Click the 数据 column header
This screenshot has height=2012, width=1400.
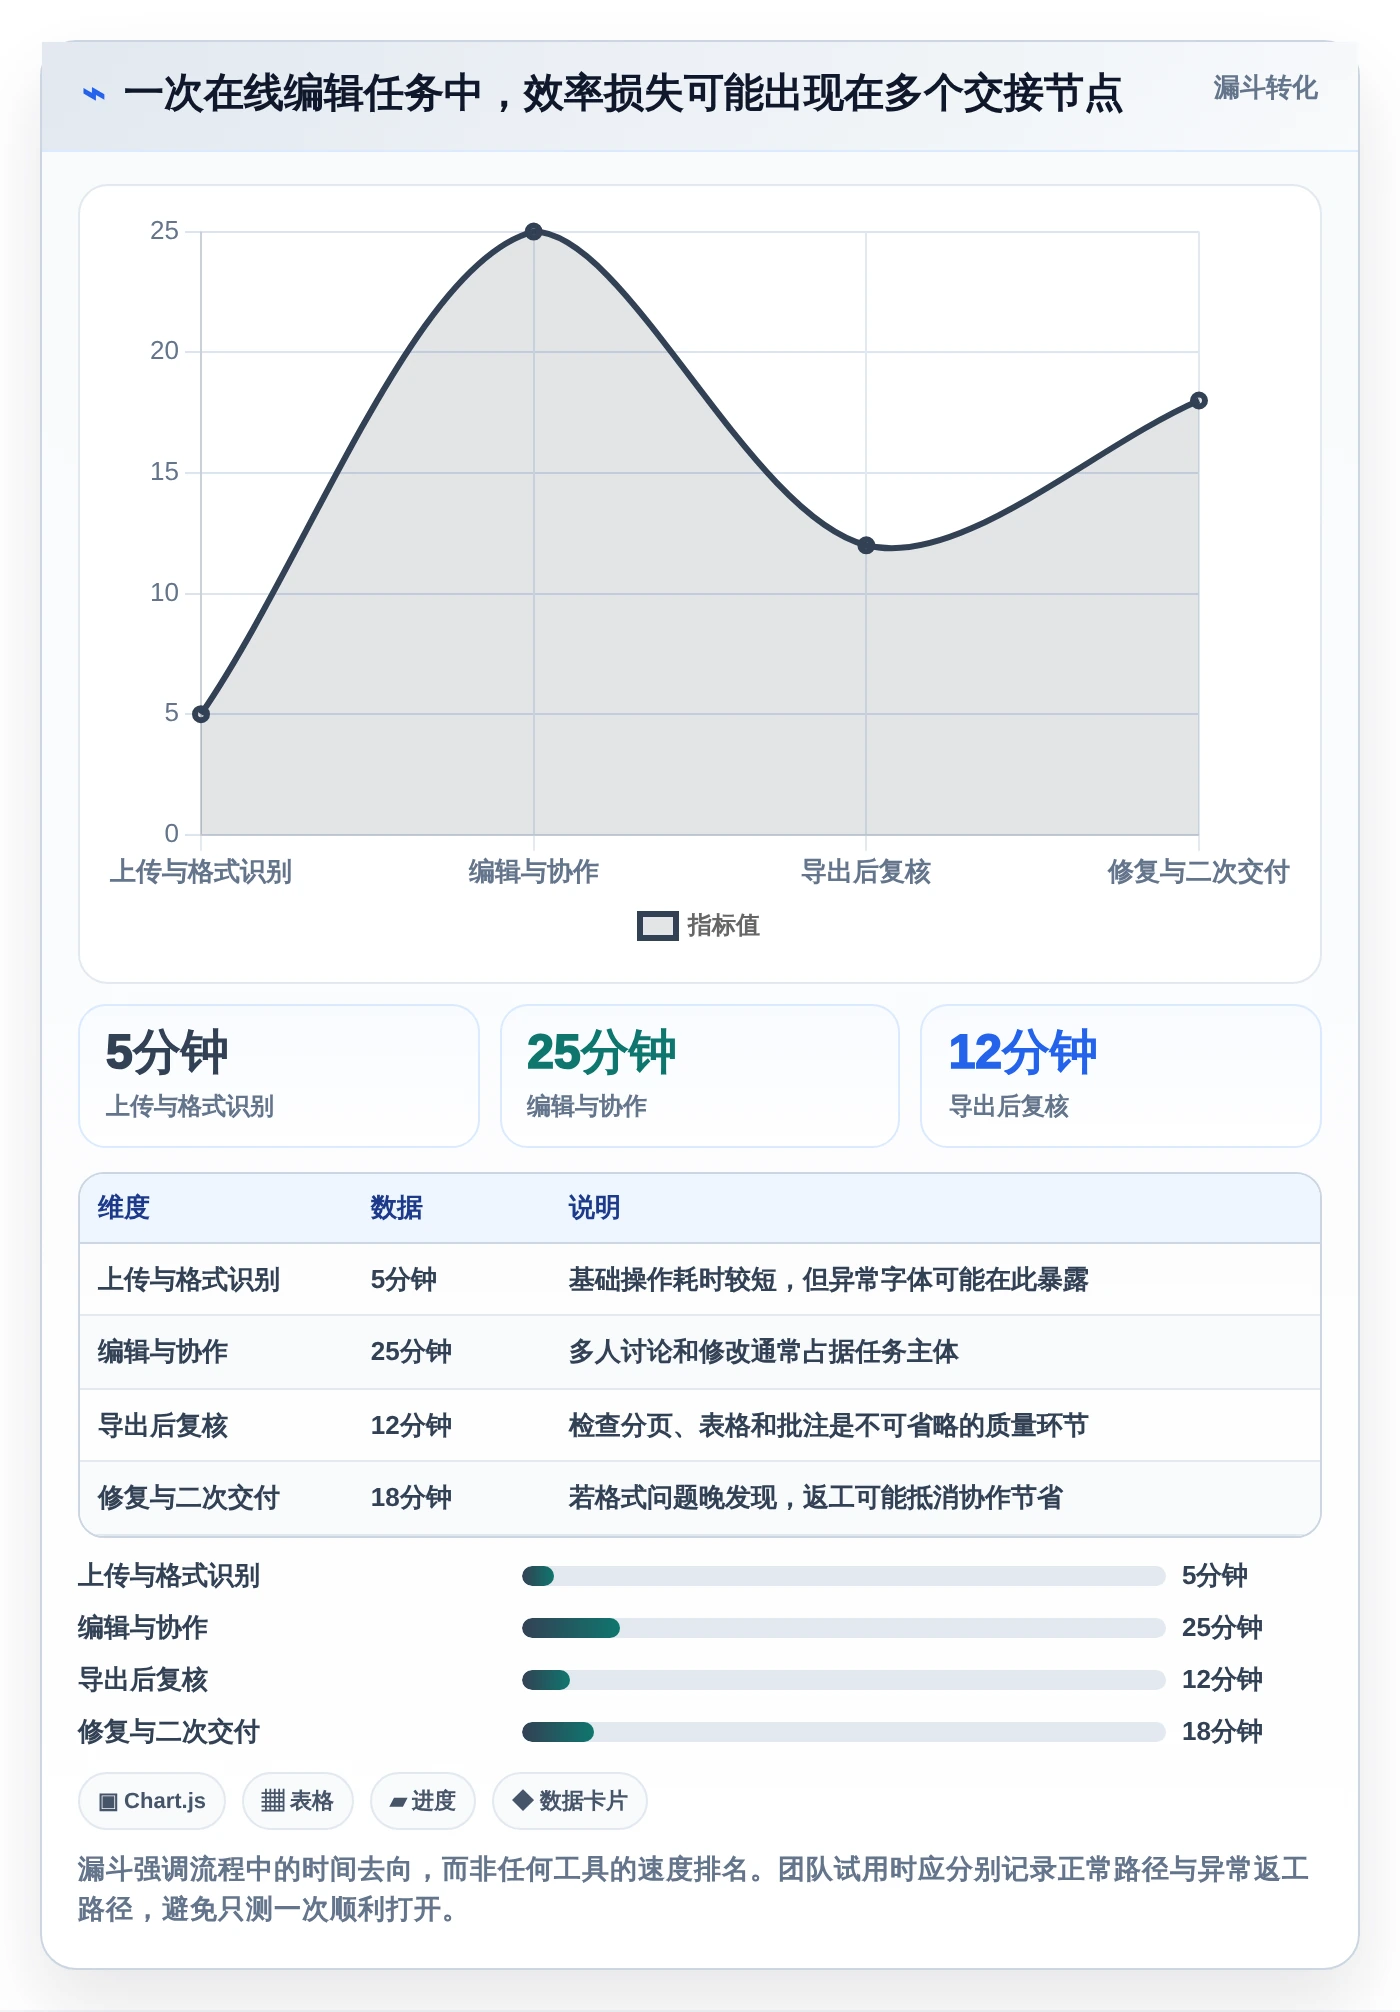coord(396,1208)
